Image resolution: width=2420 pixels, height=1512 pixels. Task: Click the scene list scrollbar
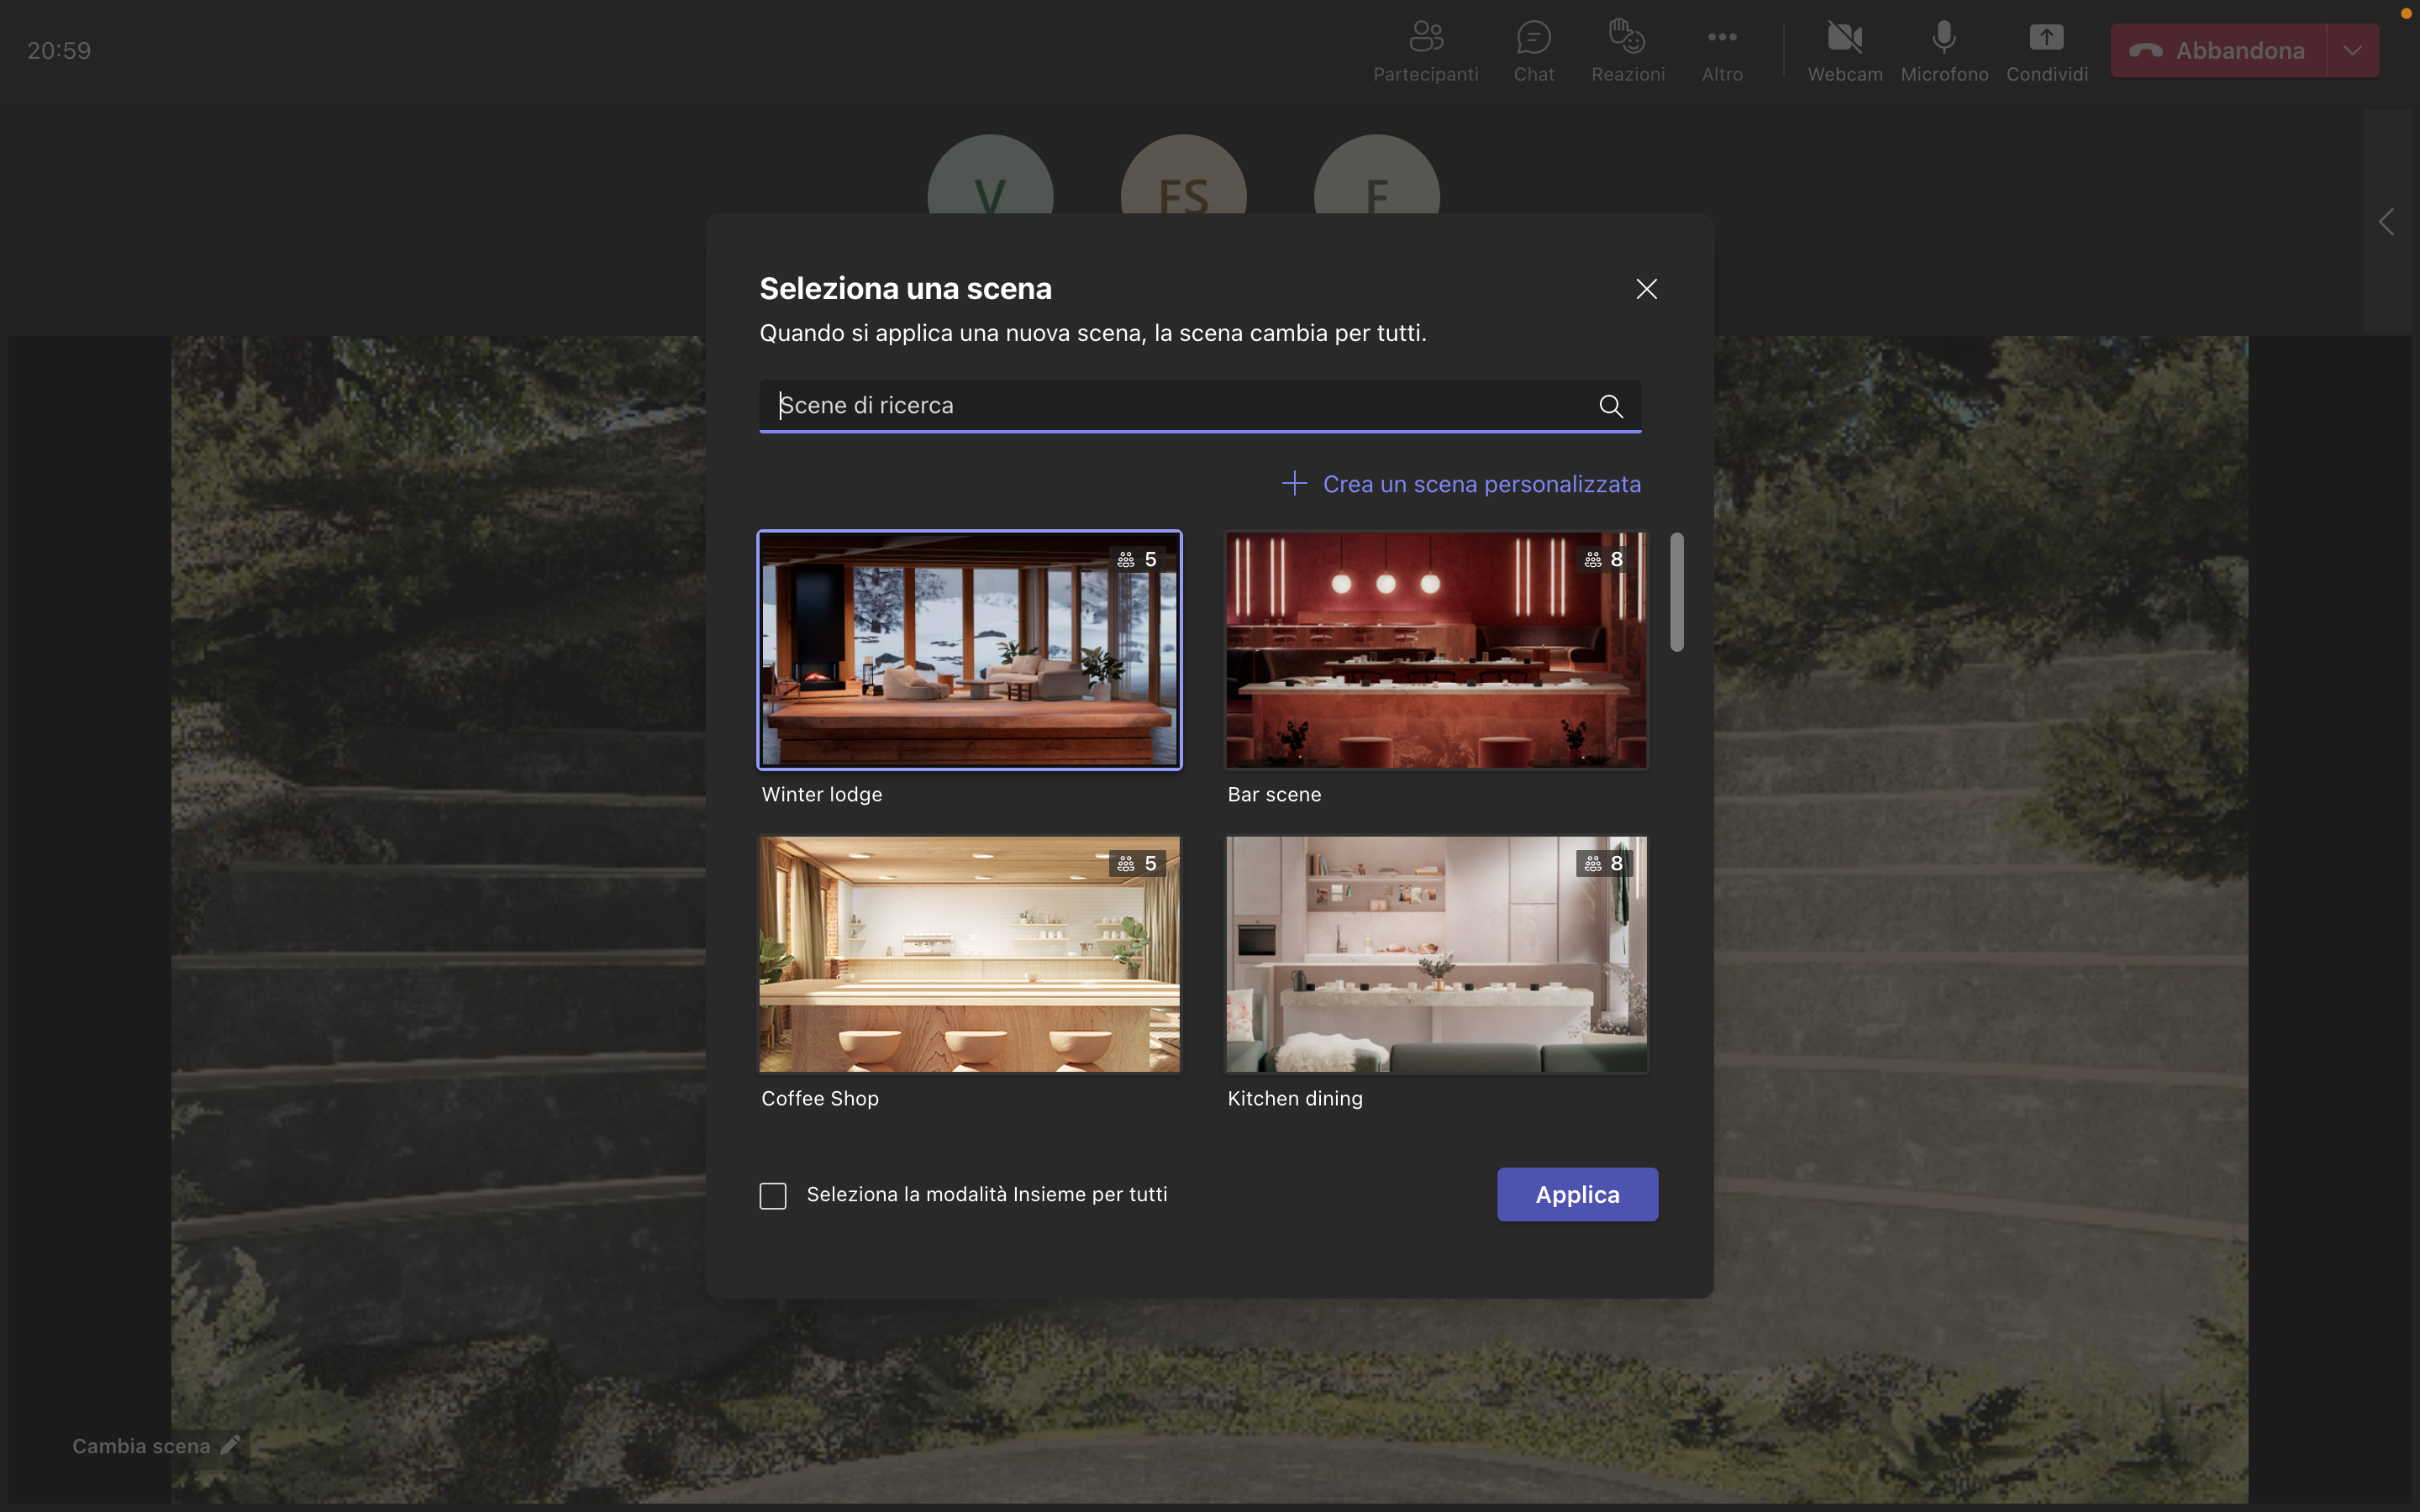[1677, 593]
